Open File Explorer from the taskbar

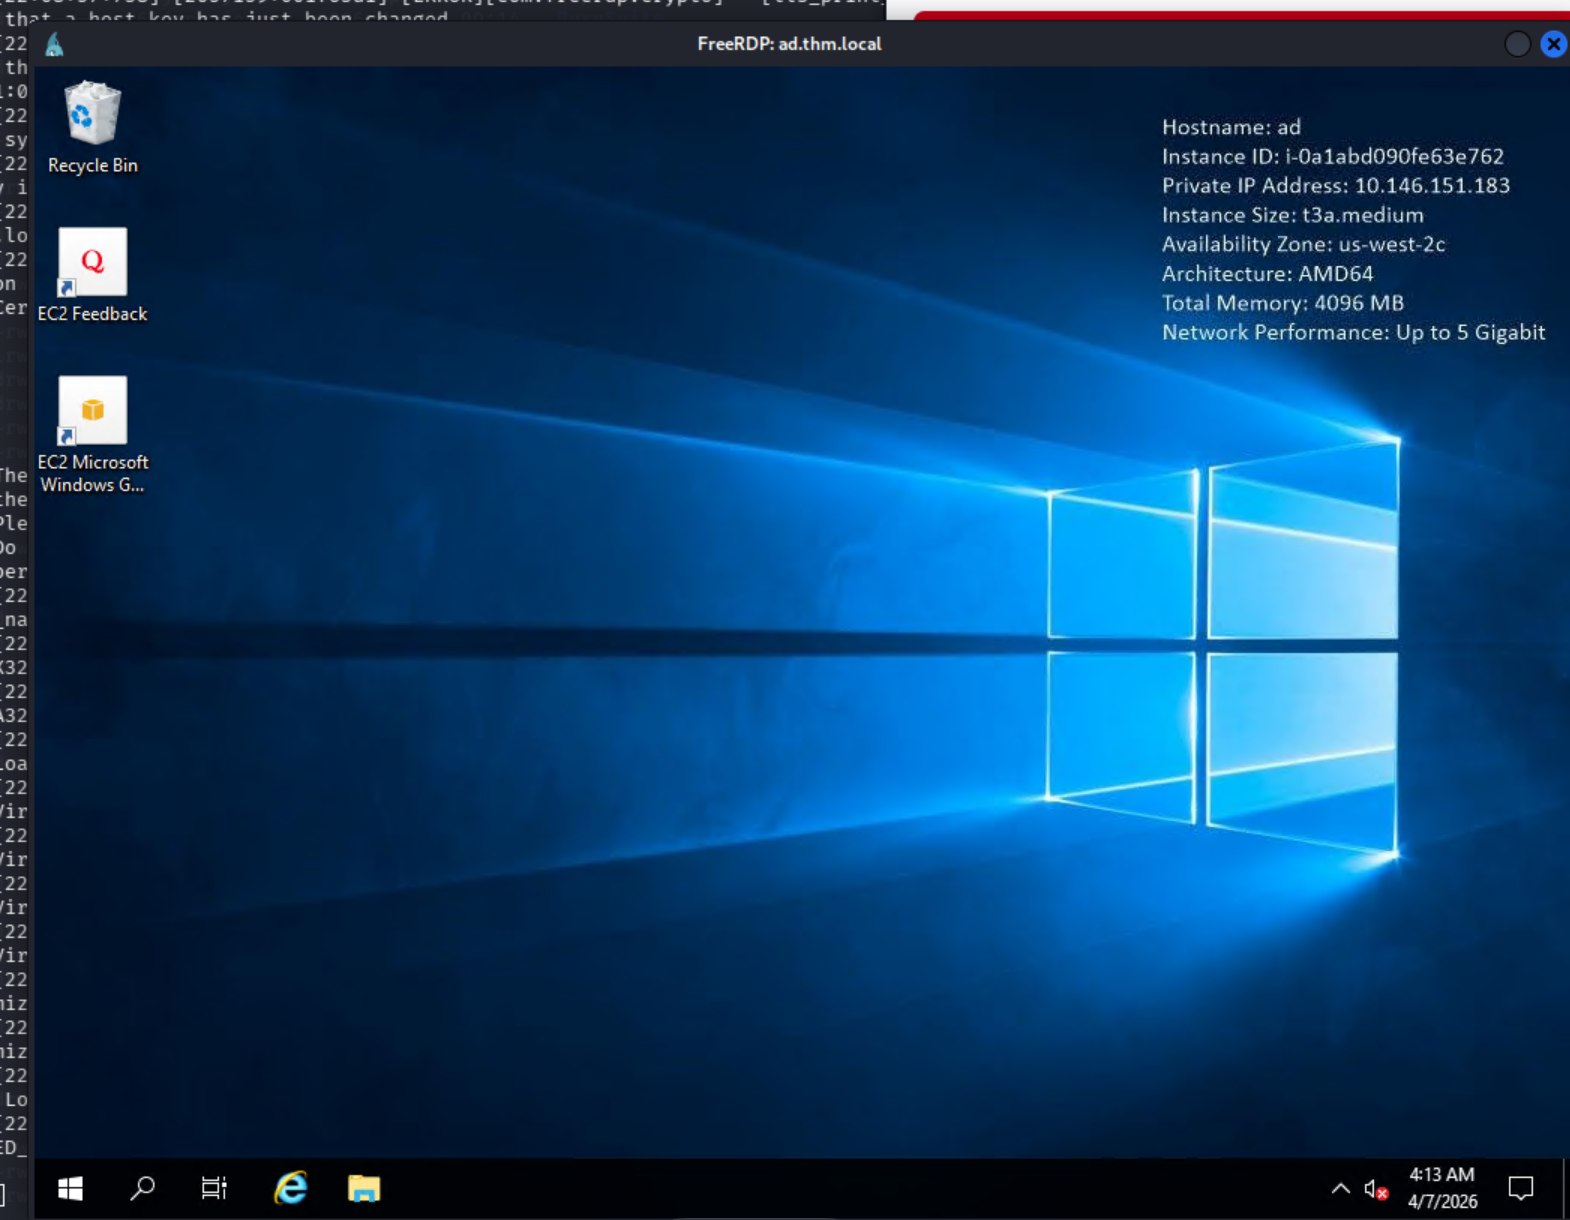364,1188
